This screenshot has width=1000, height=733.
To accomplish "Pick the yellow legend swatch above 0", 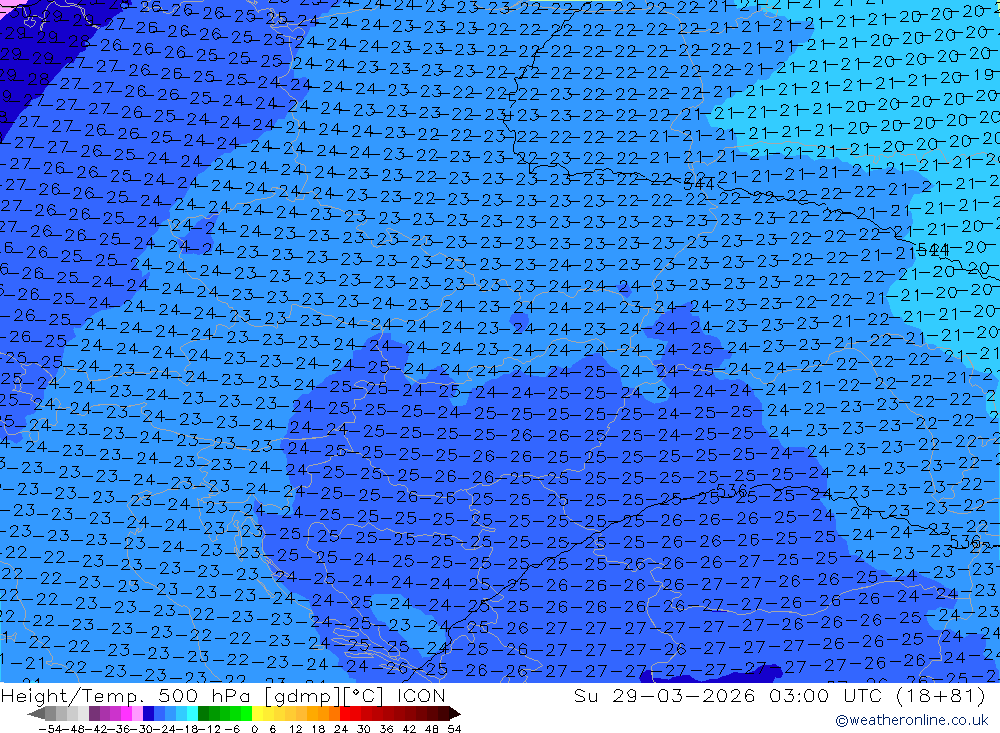I will pyautogui.click(x=257, y=713).
